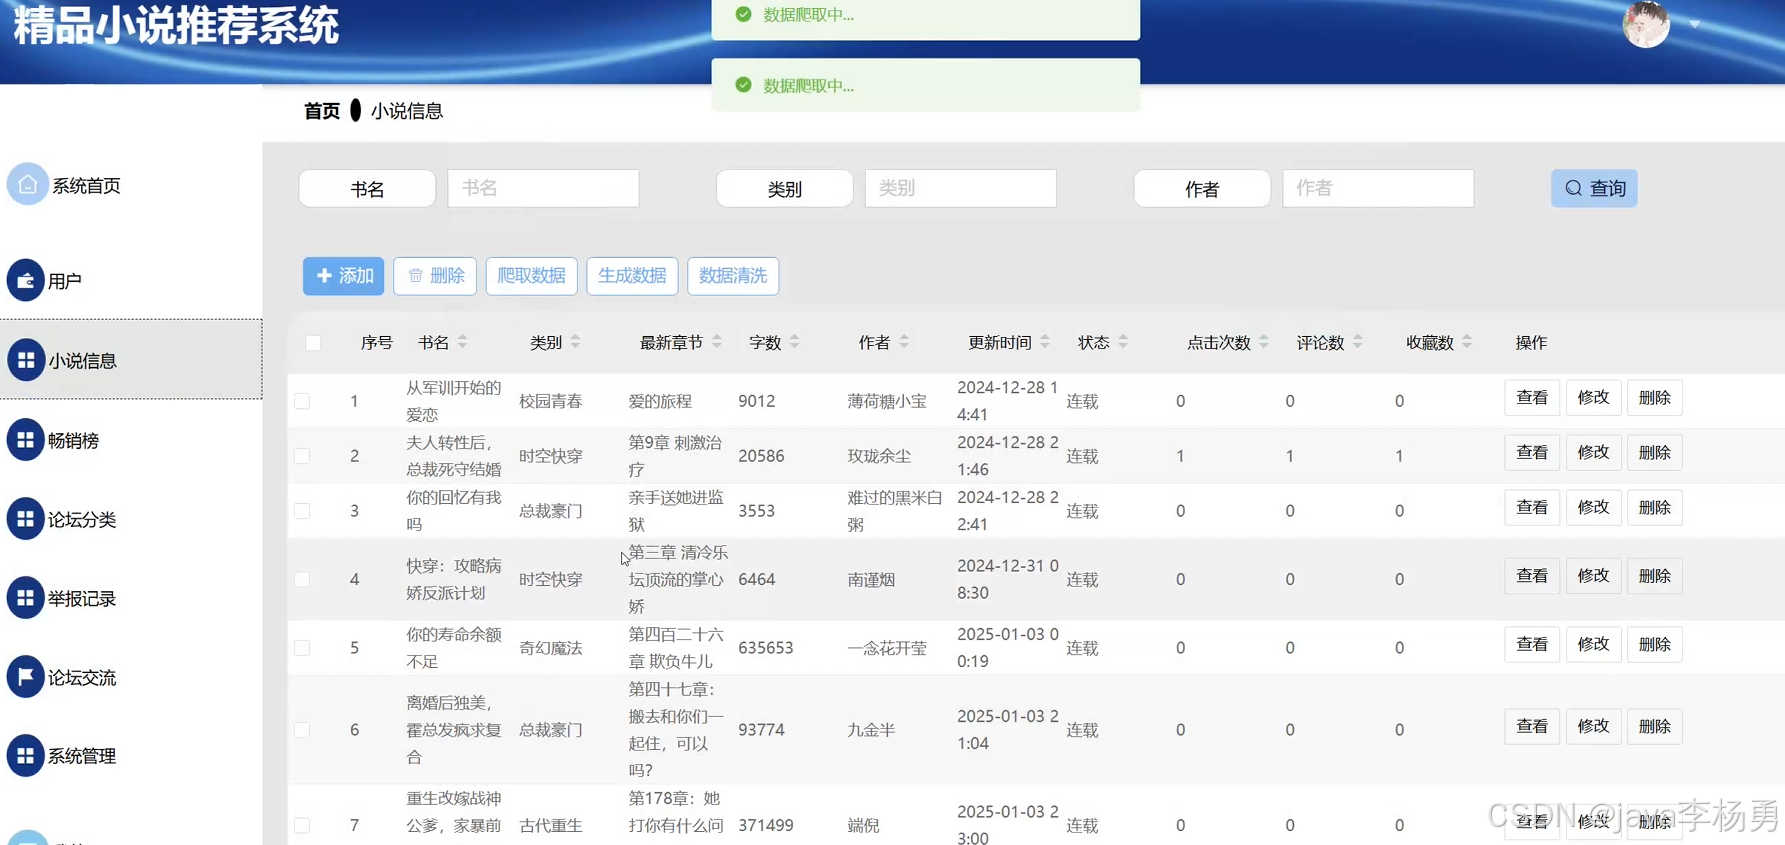
Task: Click 查看 for row 4 南谨烟
Action: coord(1532,576)
